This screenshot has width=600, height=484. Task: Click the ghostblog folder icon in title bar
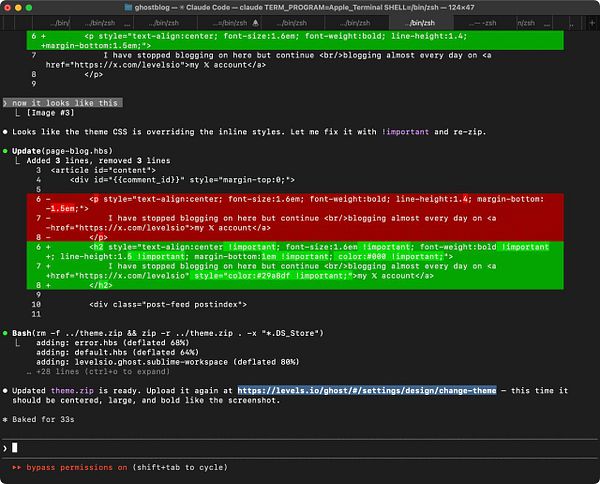tap(129, 7)
